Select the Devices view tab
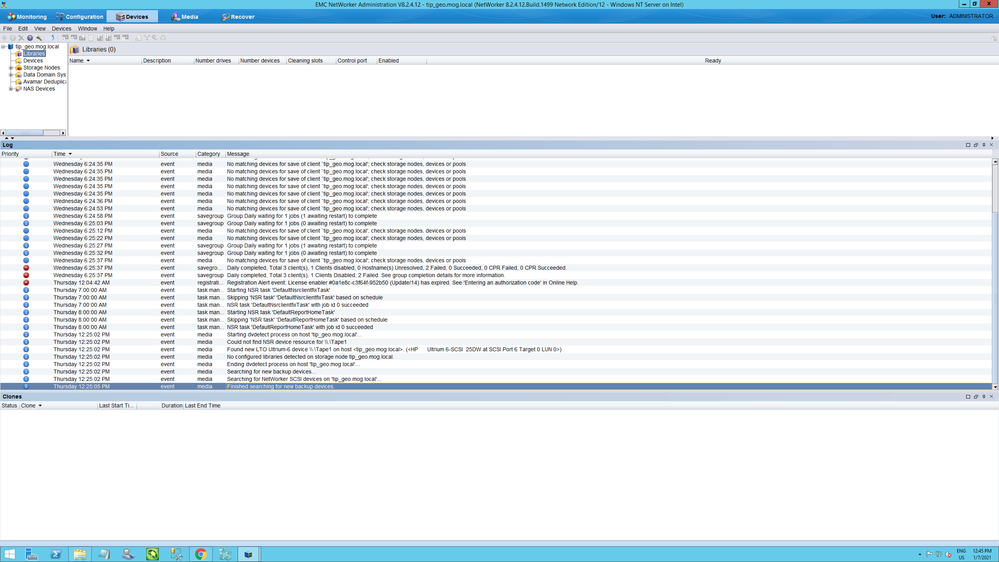 (132, 17)
